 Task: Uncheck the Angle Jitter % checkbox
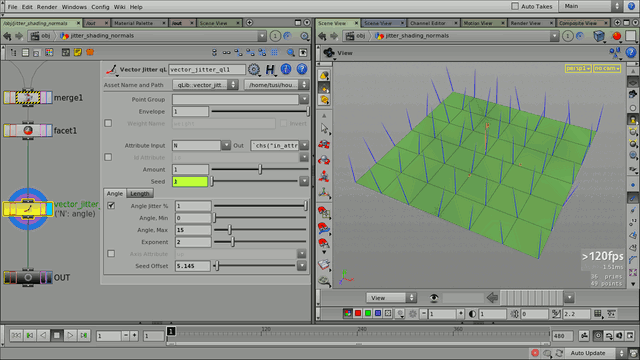click(x=111, y=206)
